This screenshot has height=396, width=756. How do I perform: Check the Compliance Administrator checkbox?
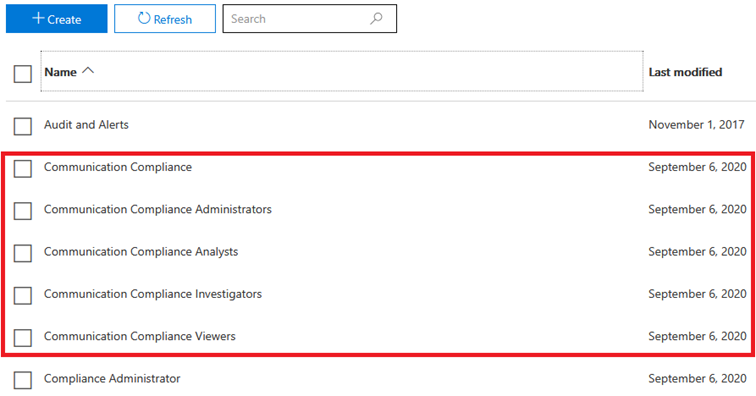(x=23, y=380)
